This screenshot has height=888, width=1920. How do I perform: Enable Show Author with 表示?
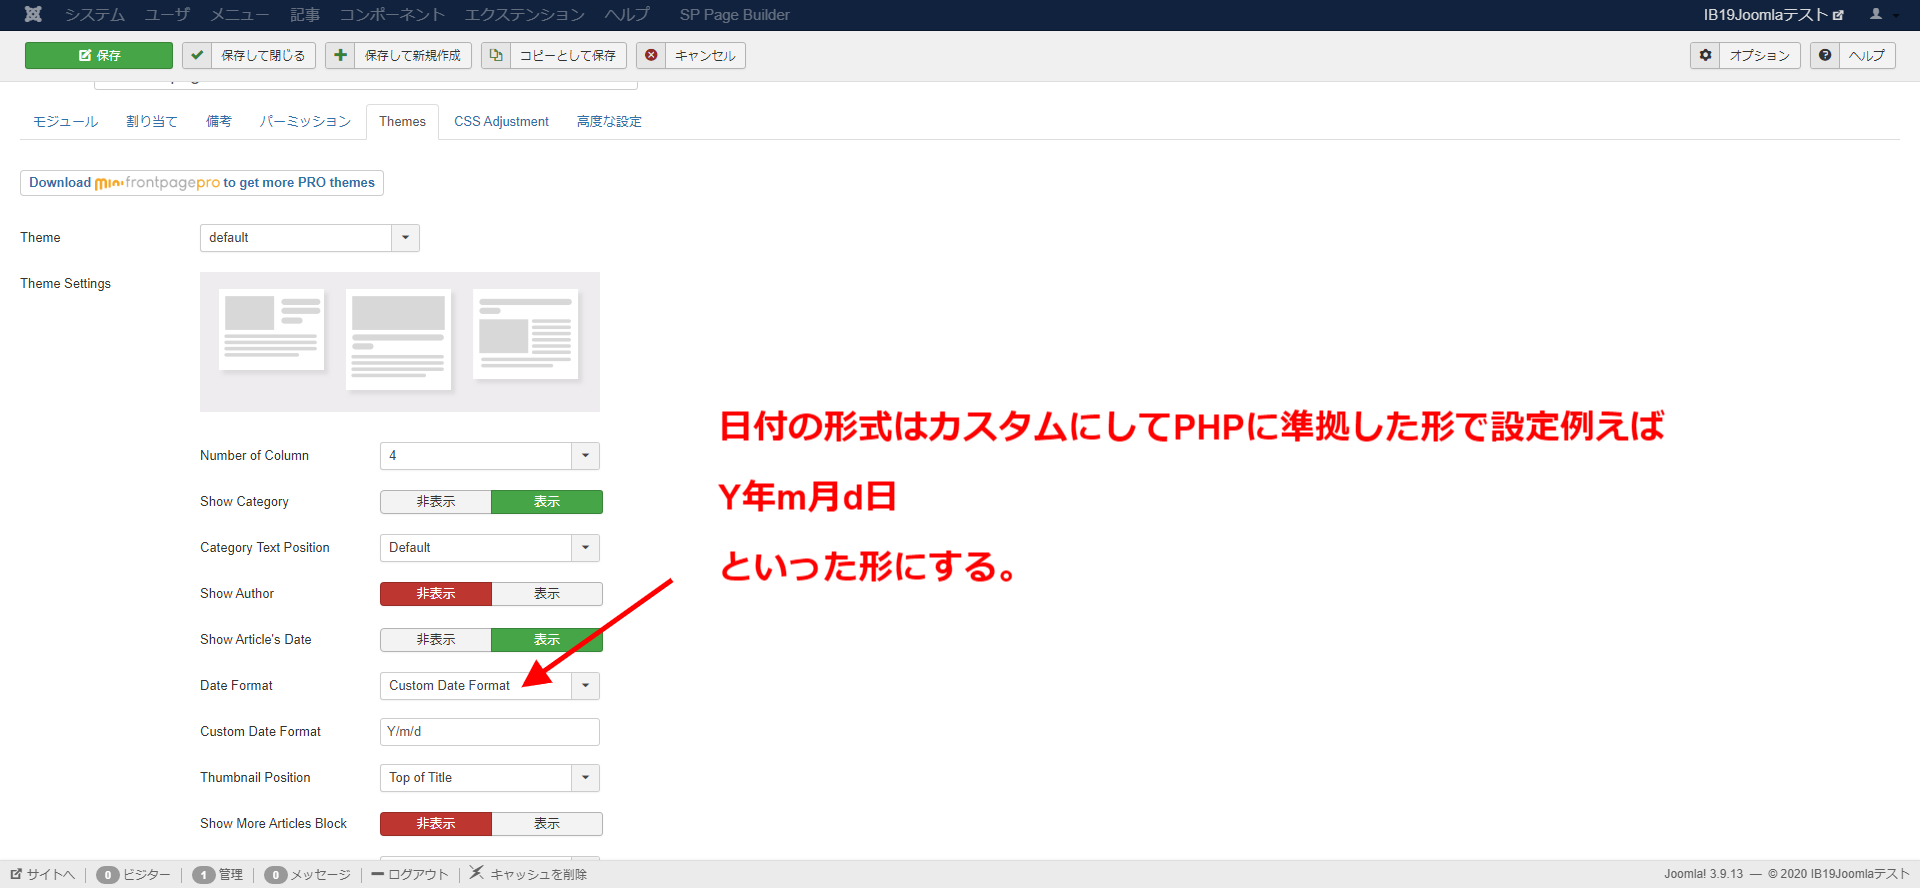(546, 594)
